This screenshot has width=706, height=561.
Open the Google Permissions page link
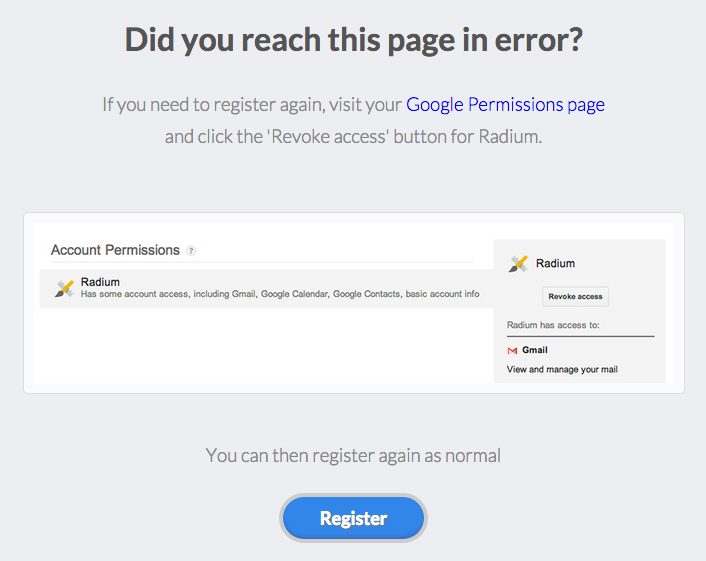point(505,104)
